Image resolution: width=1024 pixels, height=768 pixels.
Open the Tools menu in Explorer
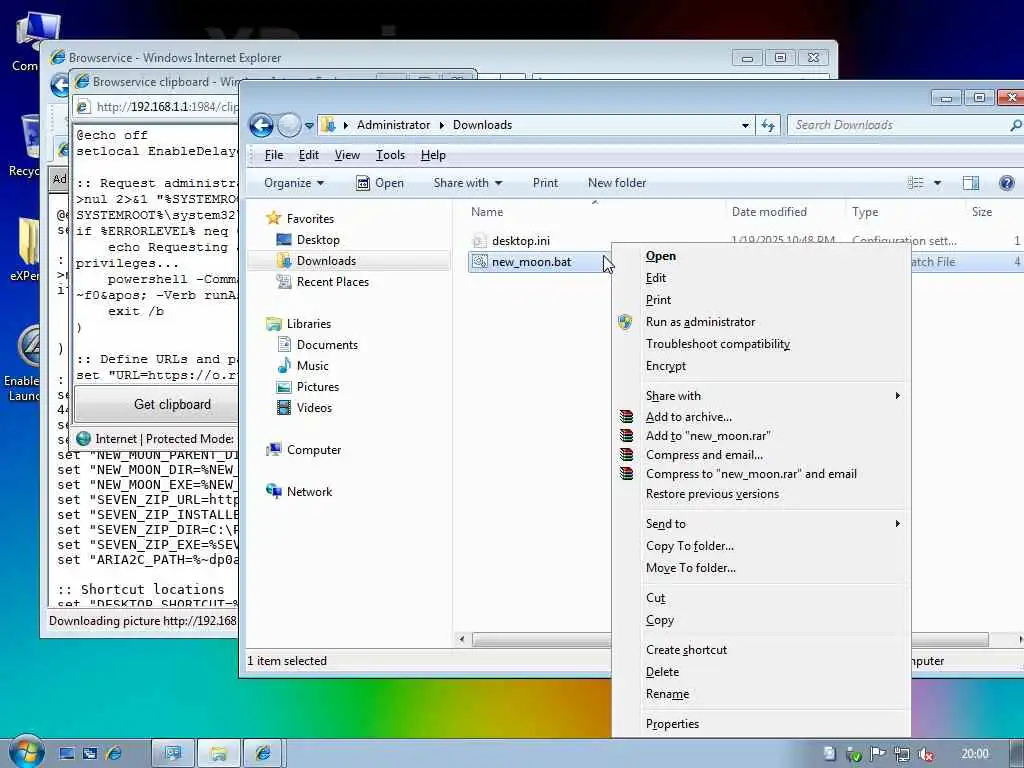click(x=391, y=155)
